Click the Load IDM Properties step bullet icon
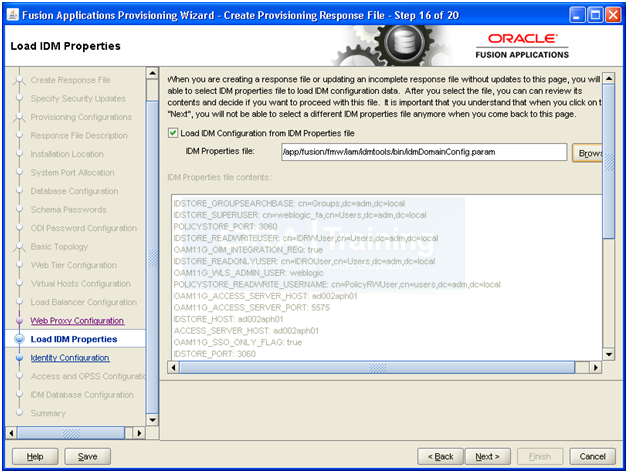The height and width of the screenshot is (473, 628). [19, 339]
